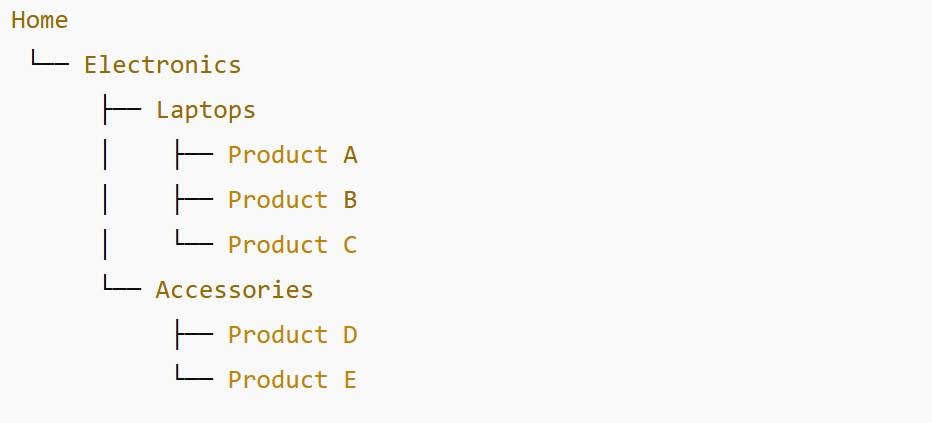Click the branch connector before Product B
The width and height of the screenshot is (932, 423).
pyautogui.click(x=192, y=200)
